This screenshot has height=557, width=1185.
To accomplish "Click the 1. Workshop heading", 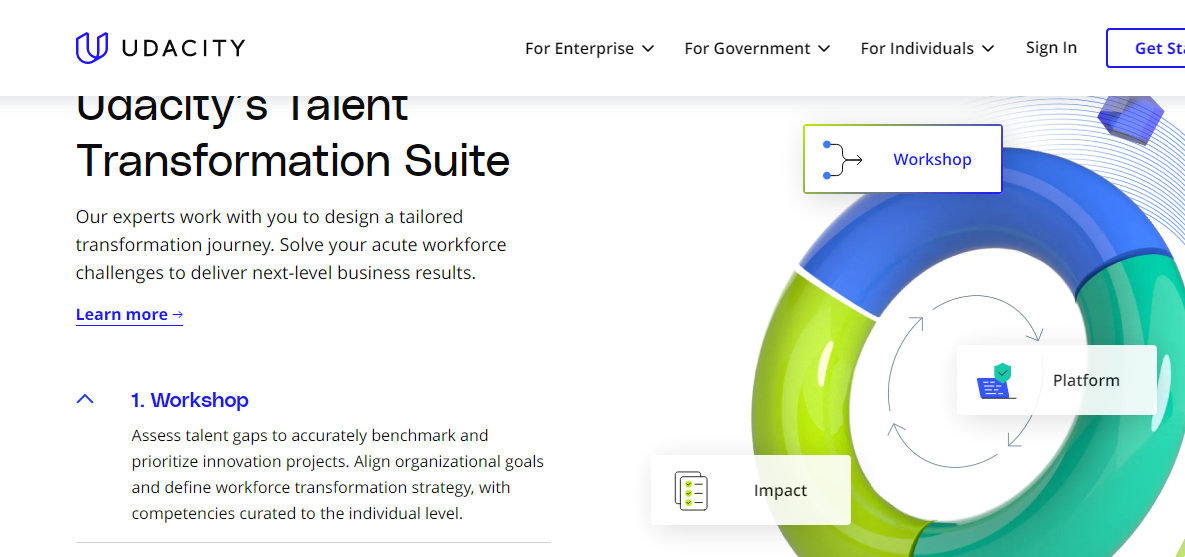I will (x=190, y=399).
